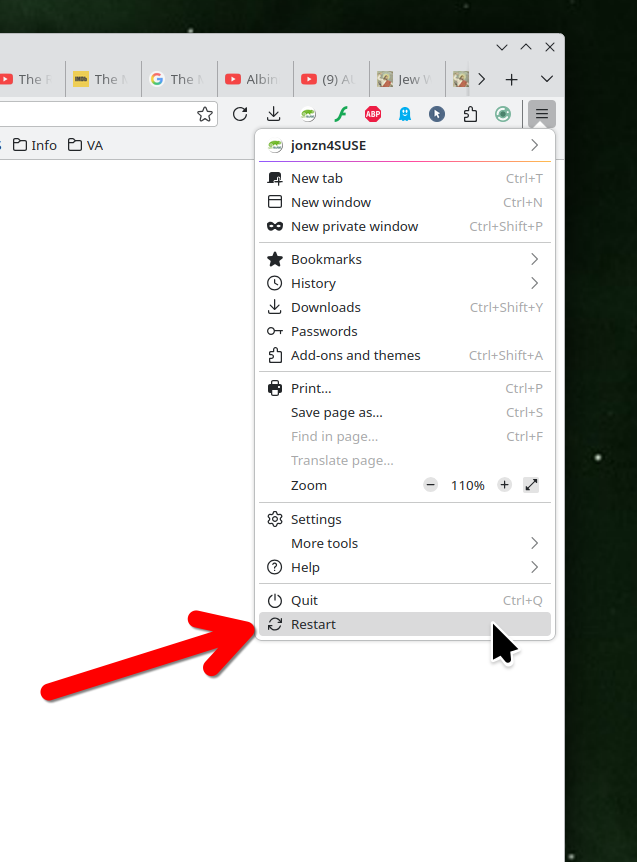Open the list all tabs dropdown
Image resolution: width=637 pixels, height=862 pixels.
tap(547, 79)
